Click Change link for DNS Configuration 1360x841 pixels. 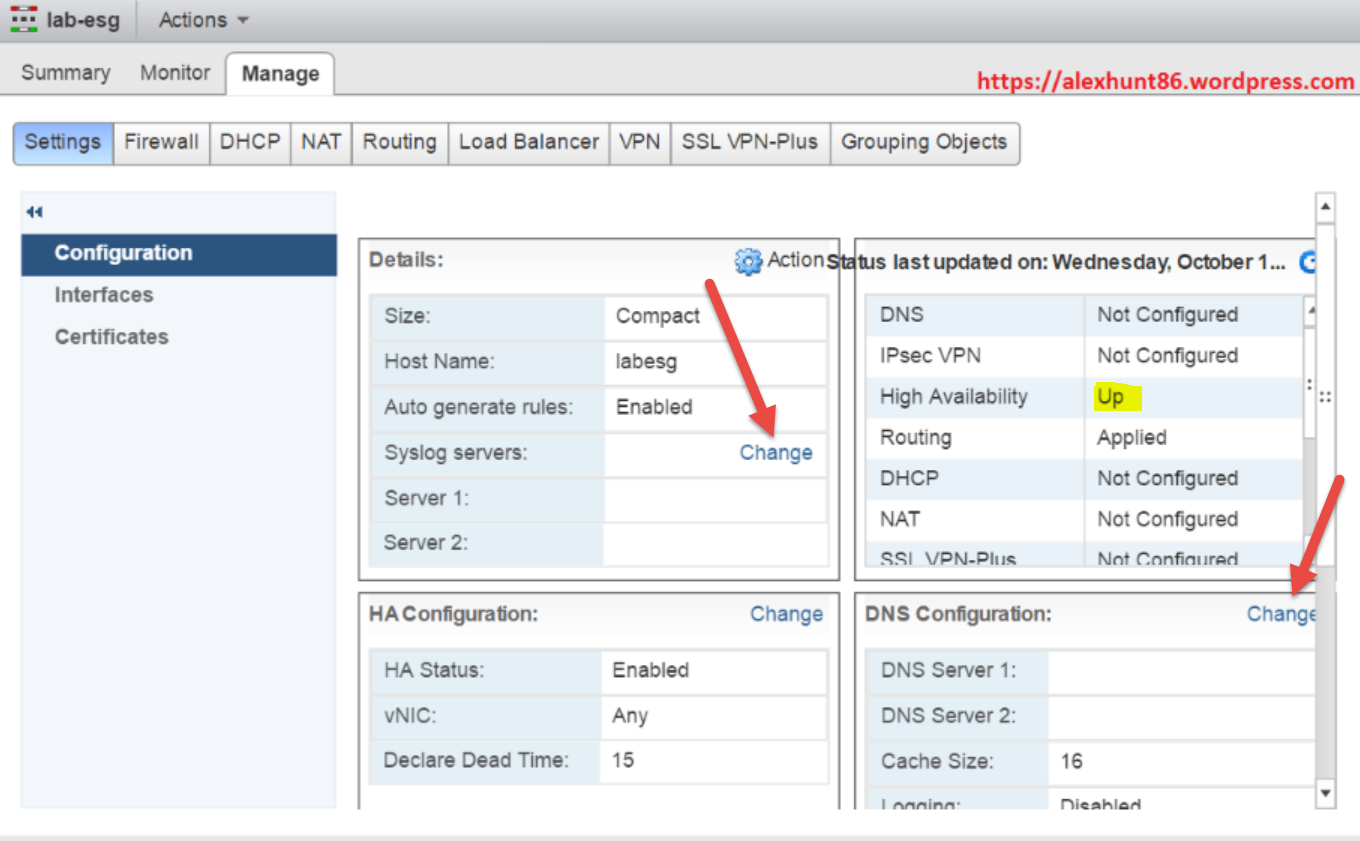[x=1280, y=614]
